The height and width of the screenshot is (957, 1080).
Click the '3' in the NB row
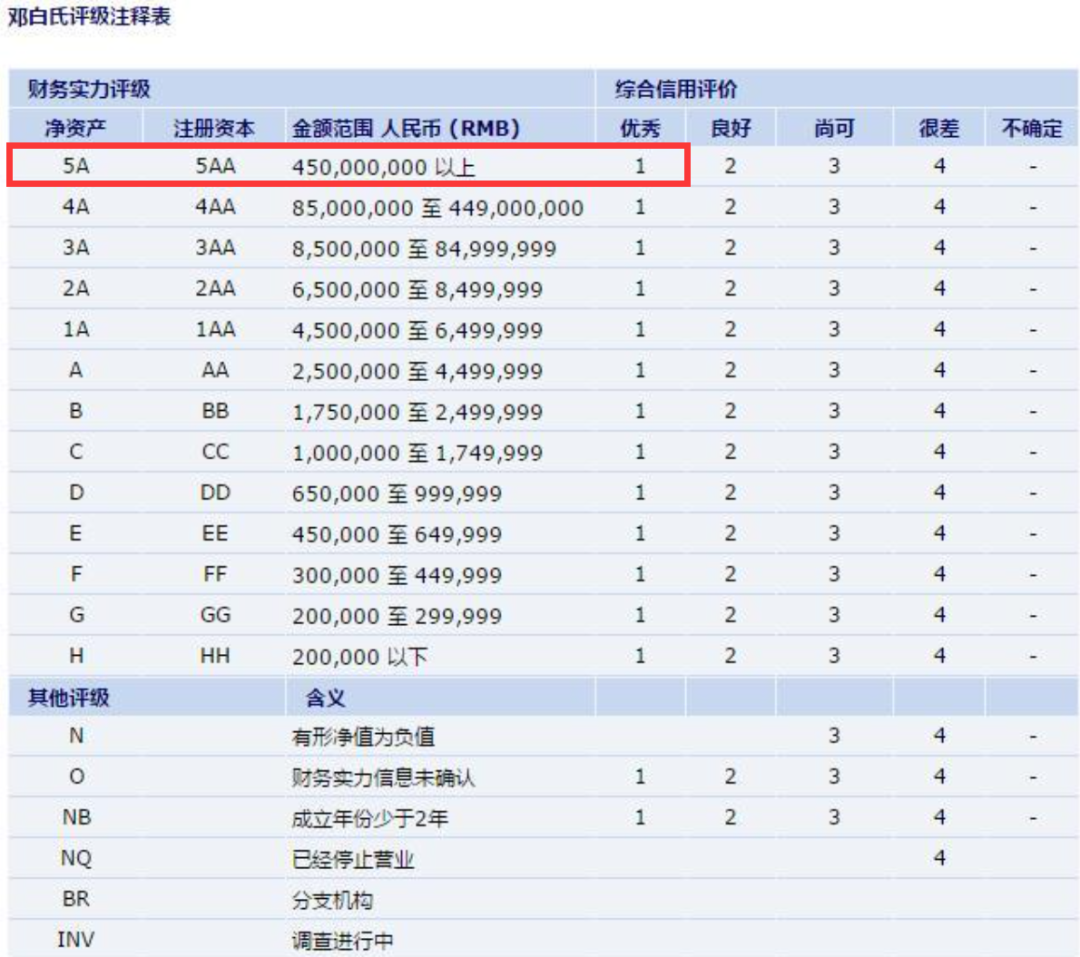click(x=834, y=817)
